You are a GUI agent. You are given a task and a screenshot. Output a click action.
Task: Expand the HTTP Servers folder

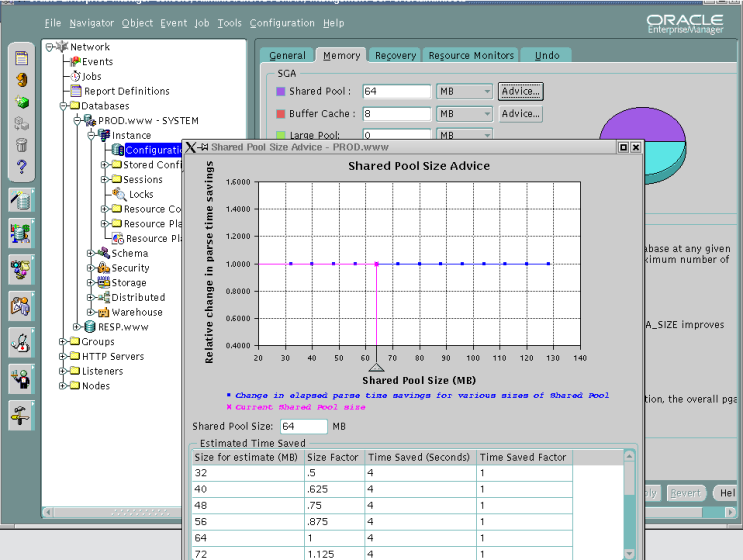pos(62,356)
